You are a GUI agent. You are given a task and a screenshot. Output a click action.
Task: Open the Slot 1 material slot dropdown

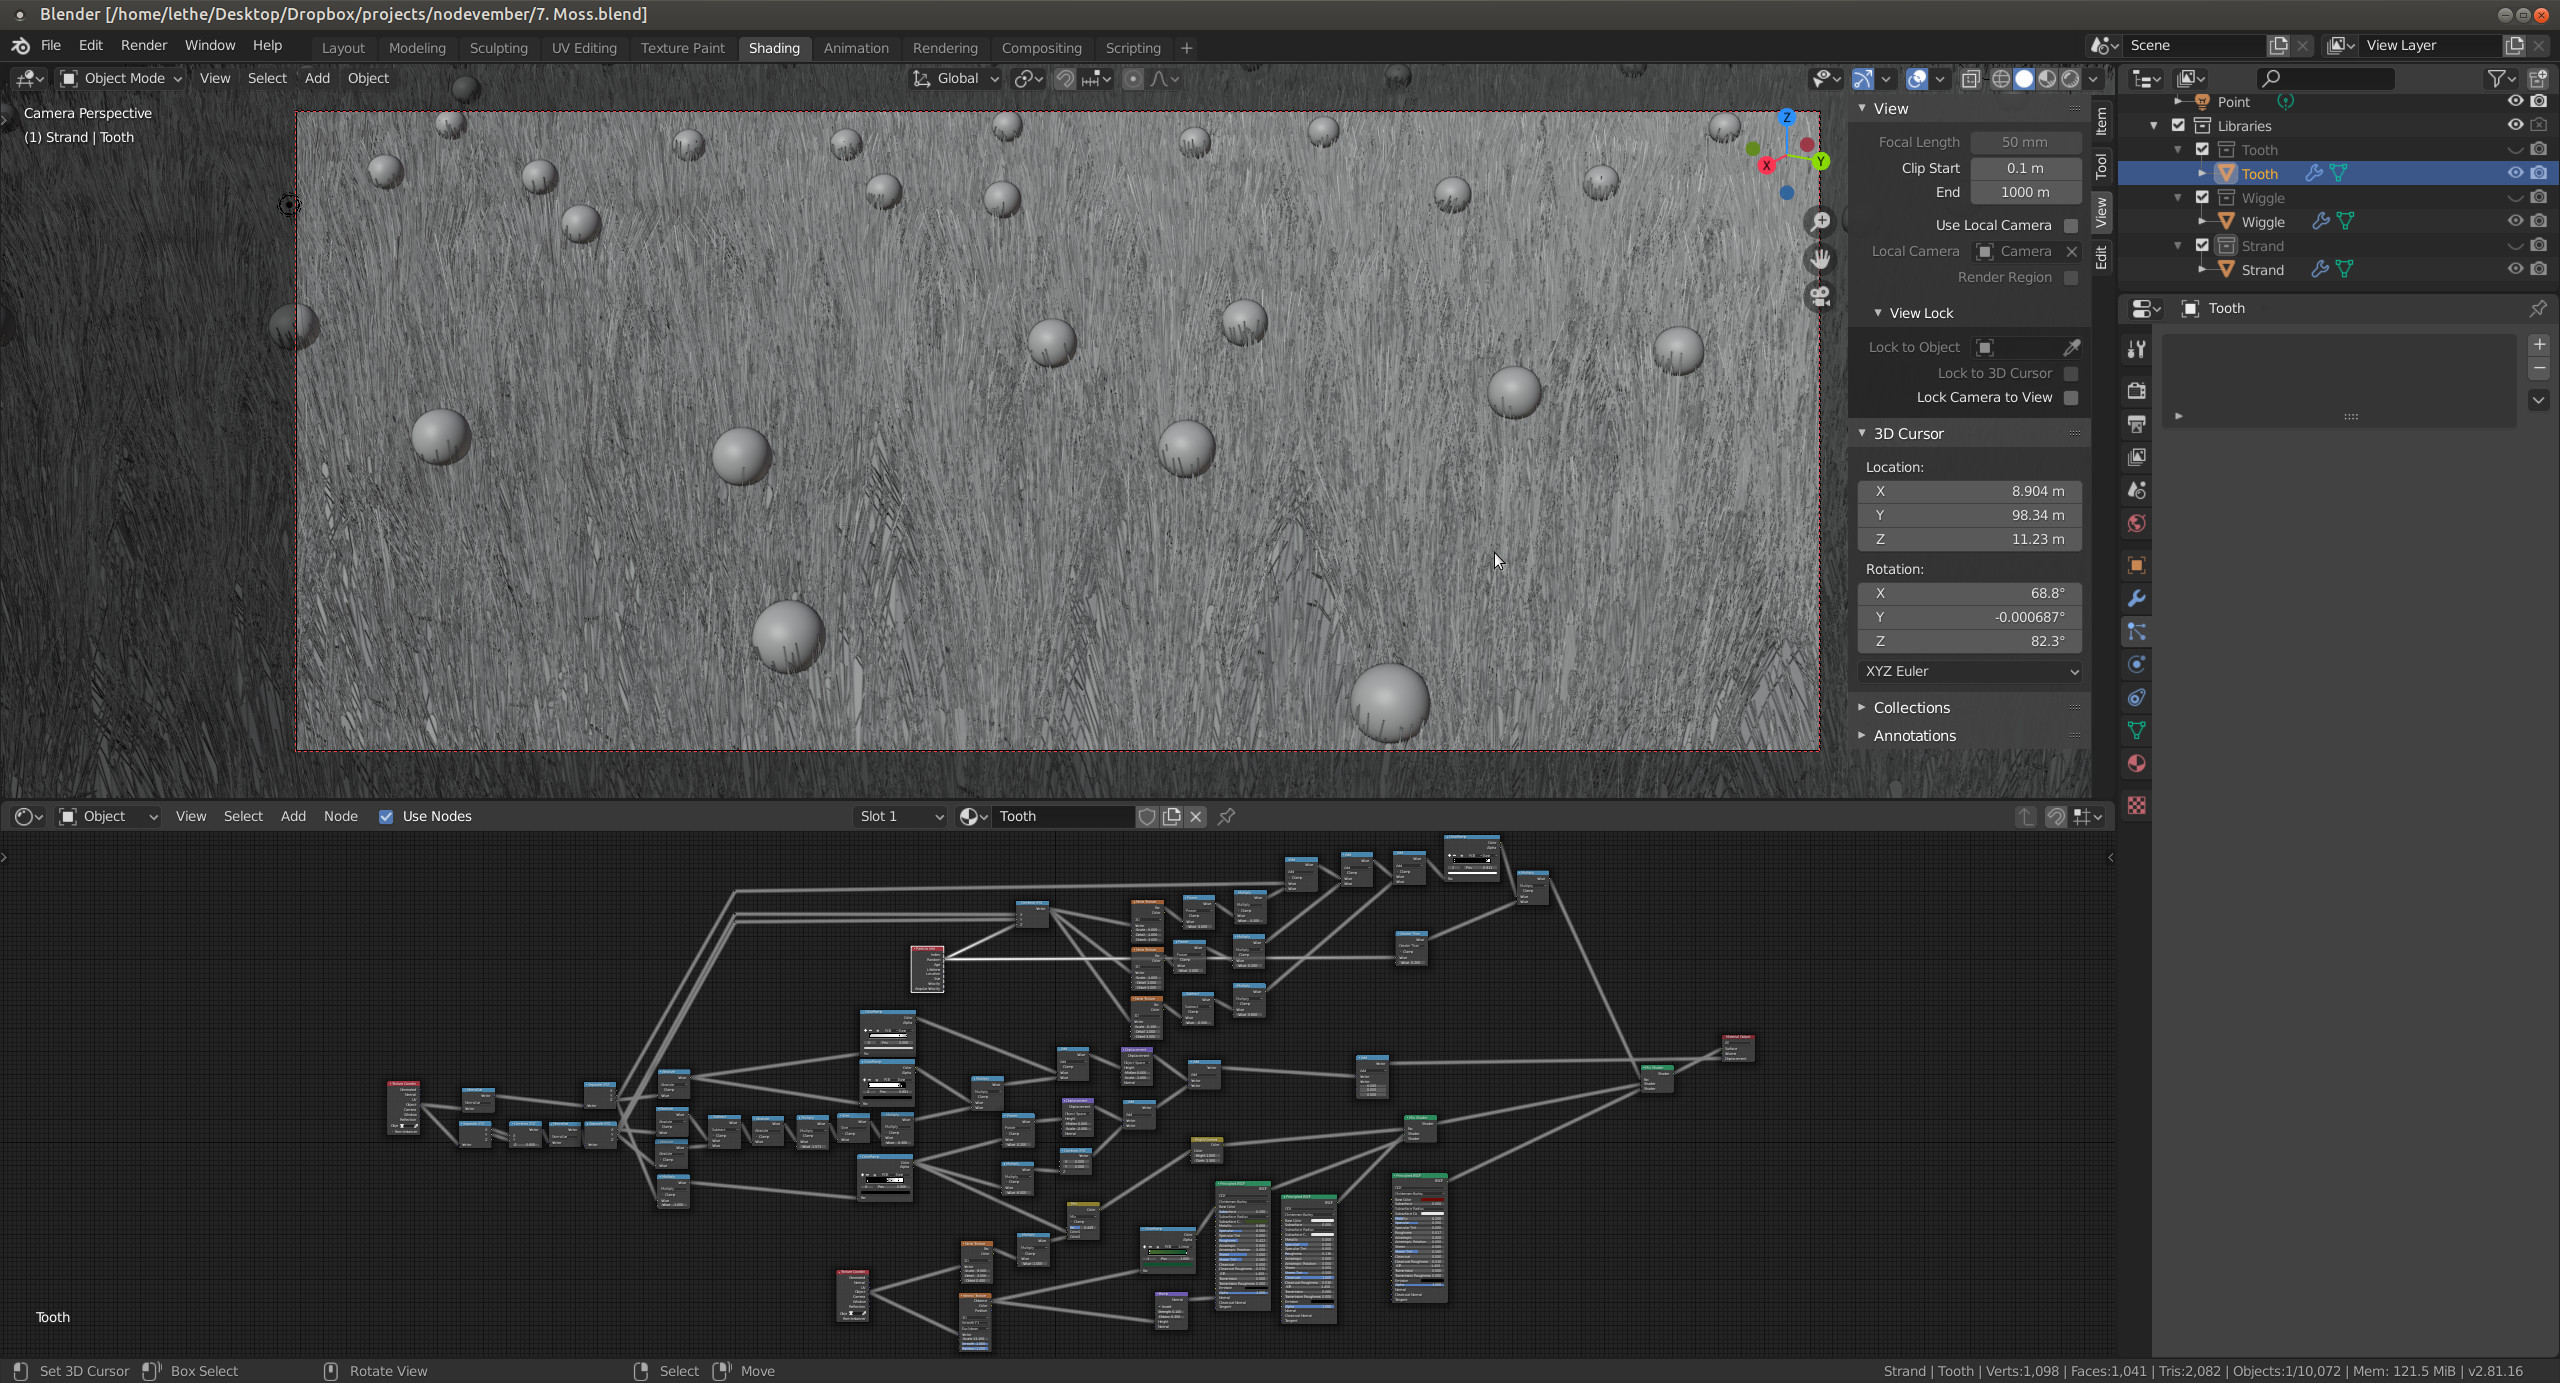900,816
